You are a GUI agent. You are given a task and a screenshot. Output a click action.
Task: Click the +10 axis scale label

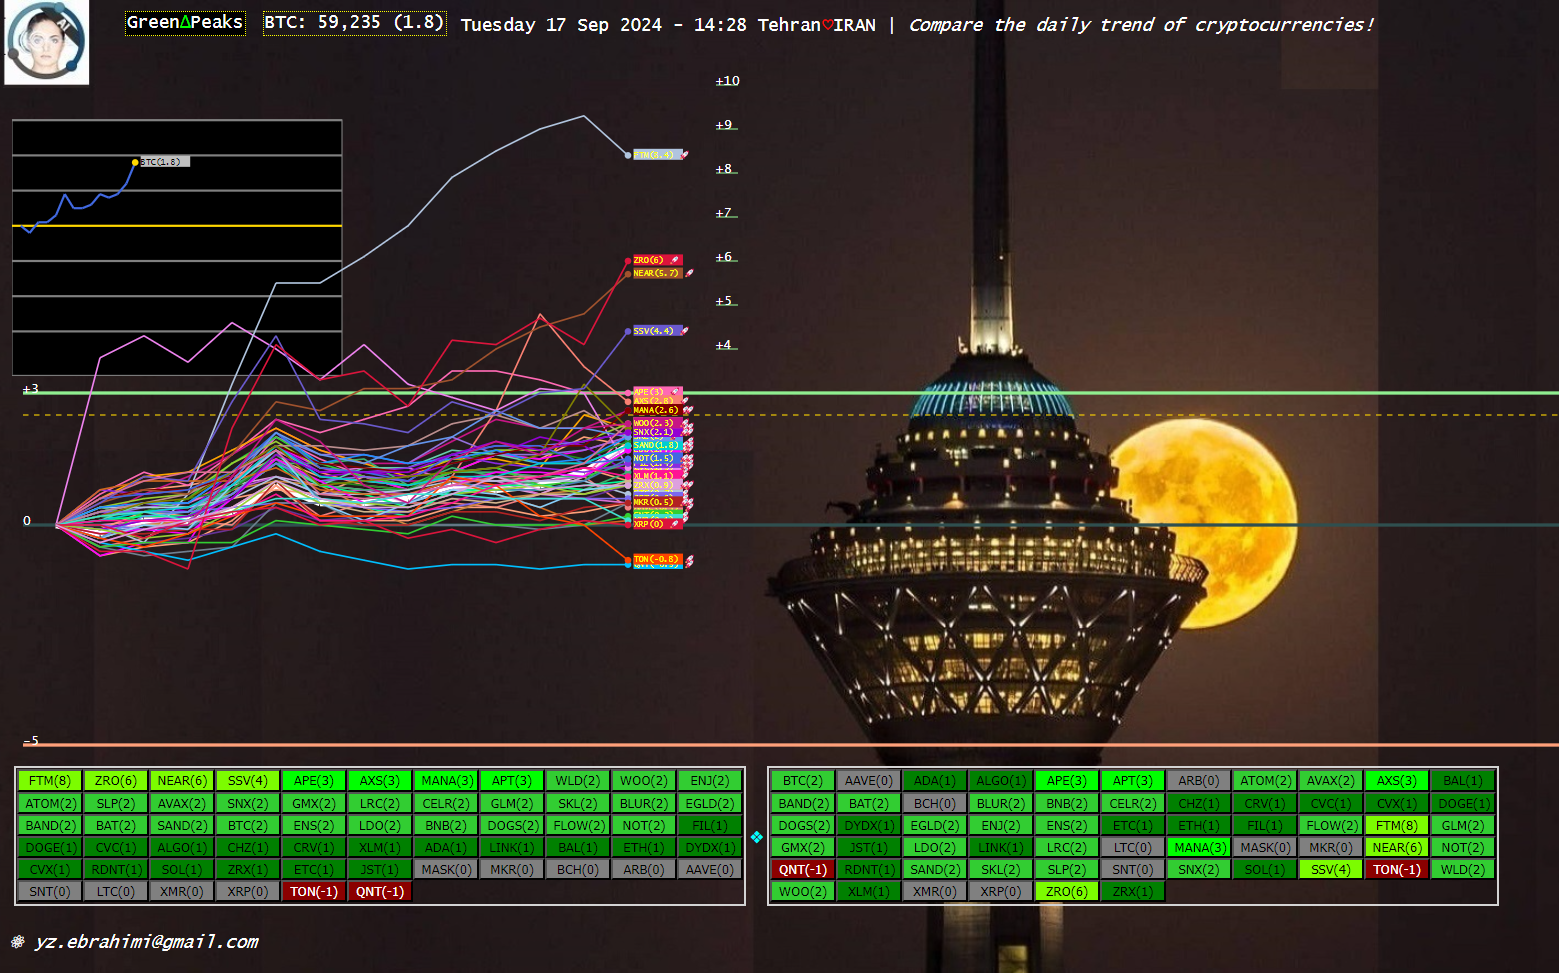point(728,81)
